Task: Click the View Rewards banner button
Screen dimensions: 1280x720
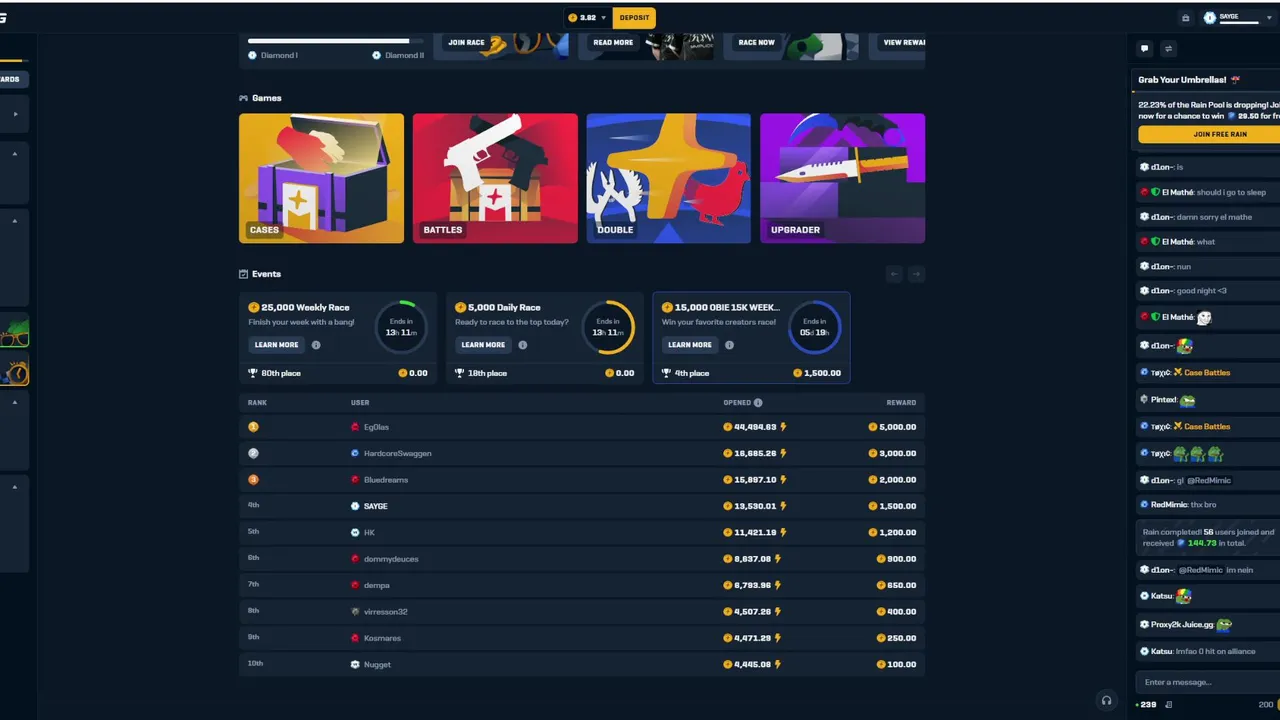Action: 903,43
